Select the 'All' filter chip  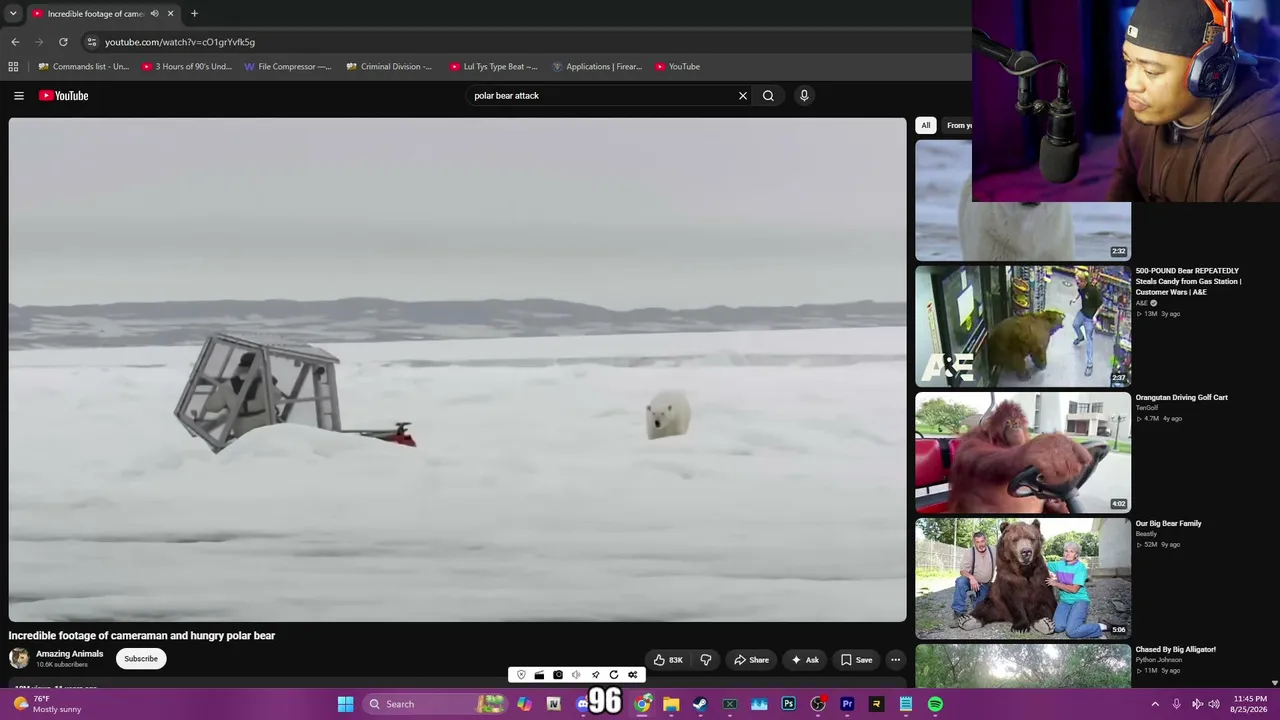coord(926,125)
